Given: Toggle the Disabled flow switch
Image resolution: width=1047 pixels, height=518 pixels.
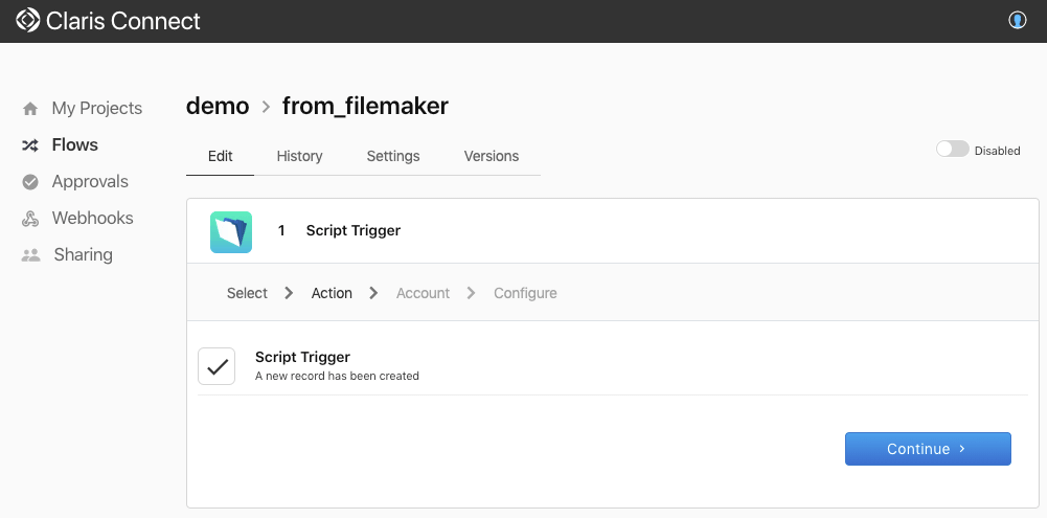Looking at the screenshot, I should [x=952, y=149].
